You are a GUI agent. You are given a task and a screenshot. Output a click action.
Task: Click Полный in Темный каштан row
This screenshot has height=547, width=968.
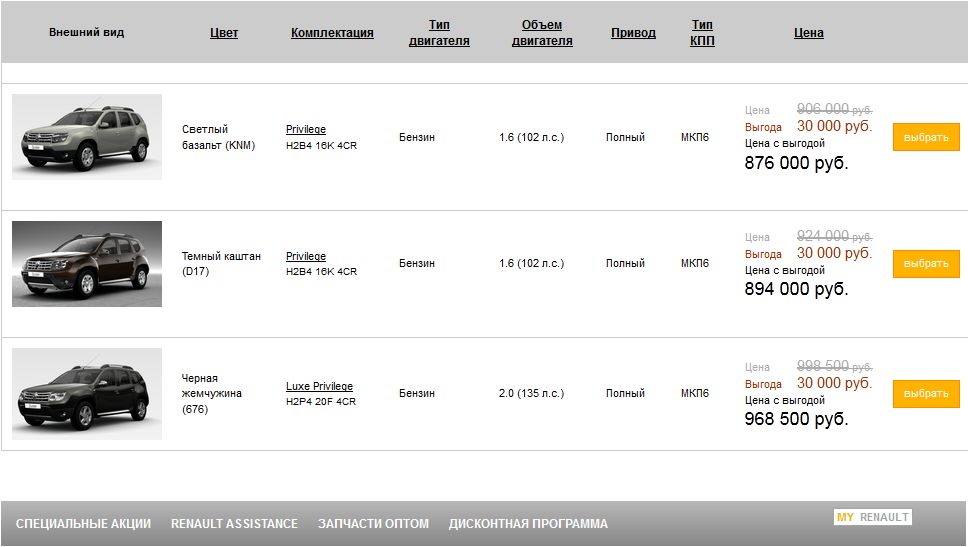[625, 264]
